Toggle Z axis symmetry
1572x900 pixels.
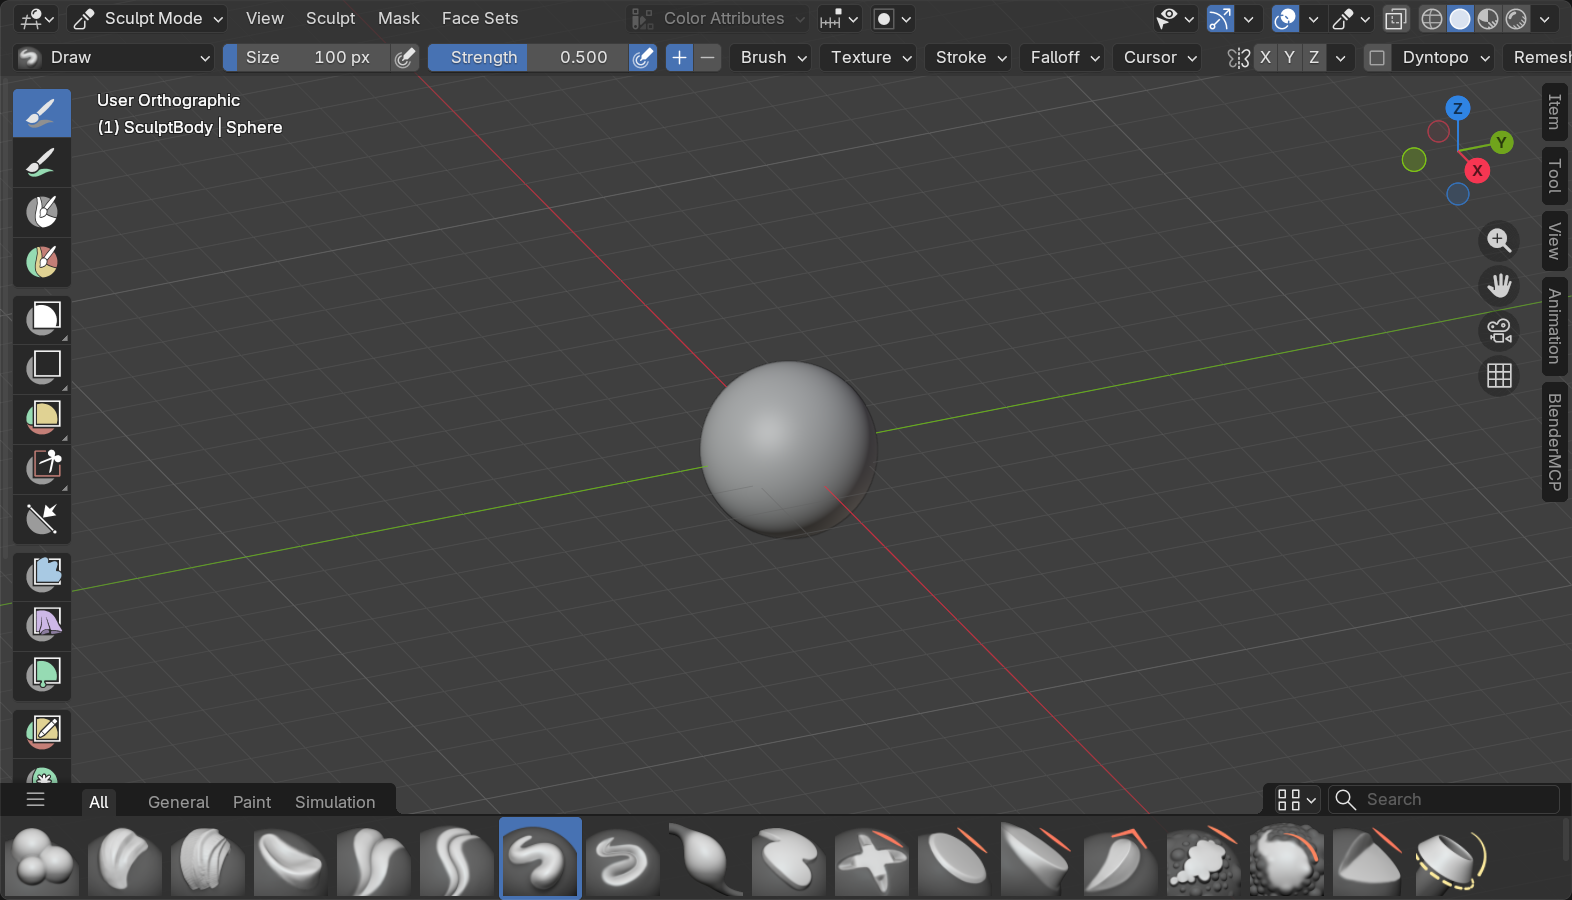coord(1314,58)
